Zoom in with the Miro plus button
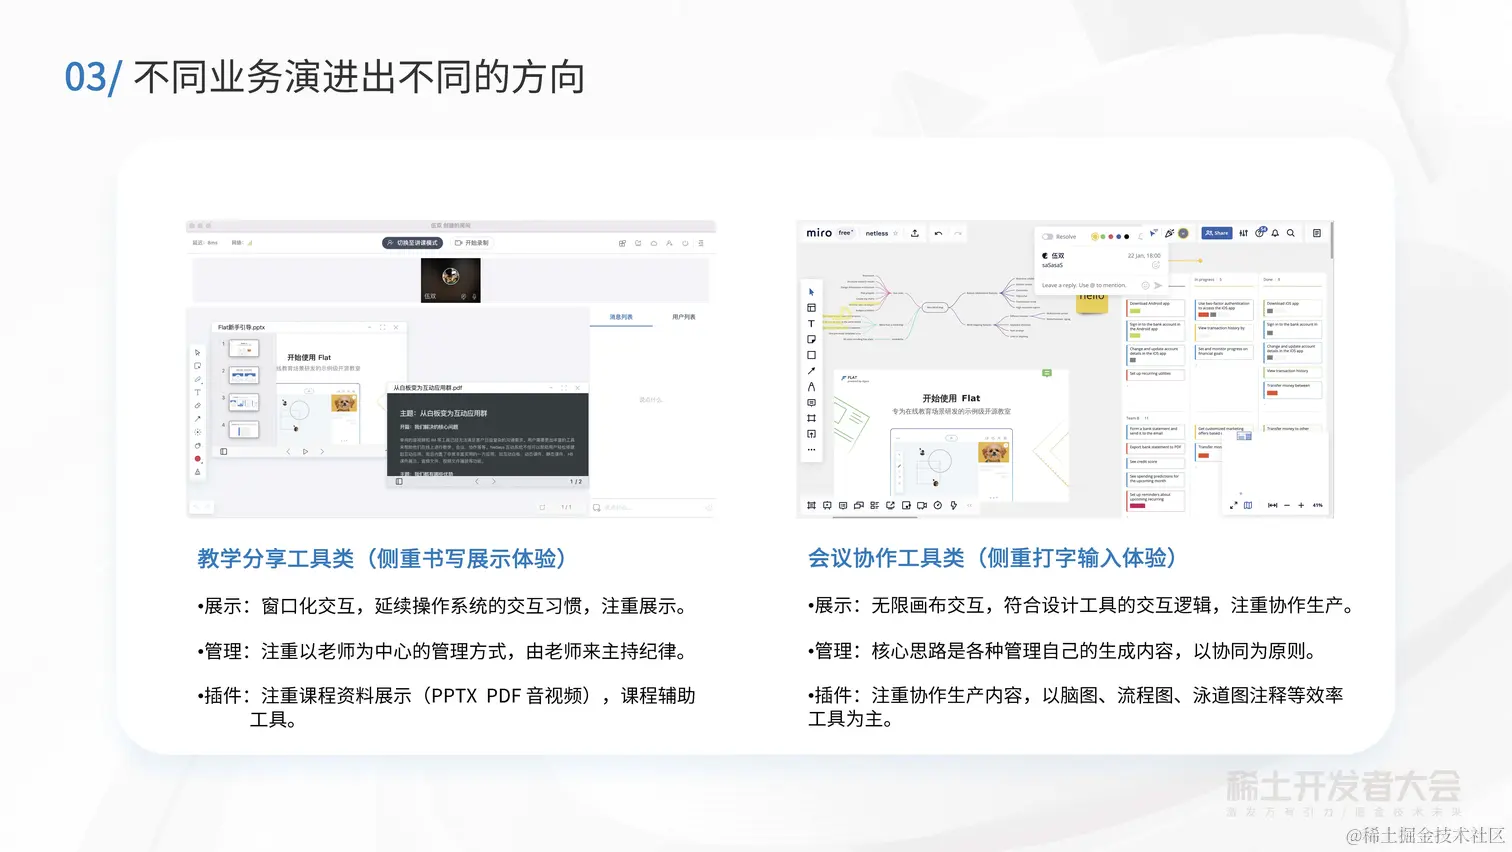The height and width of the screenshot is (852, 1512). (x=1301, y=505)
